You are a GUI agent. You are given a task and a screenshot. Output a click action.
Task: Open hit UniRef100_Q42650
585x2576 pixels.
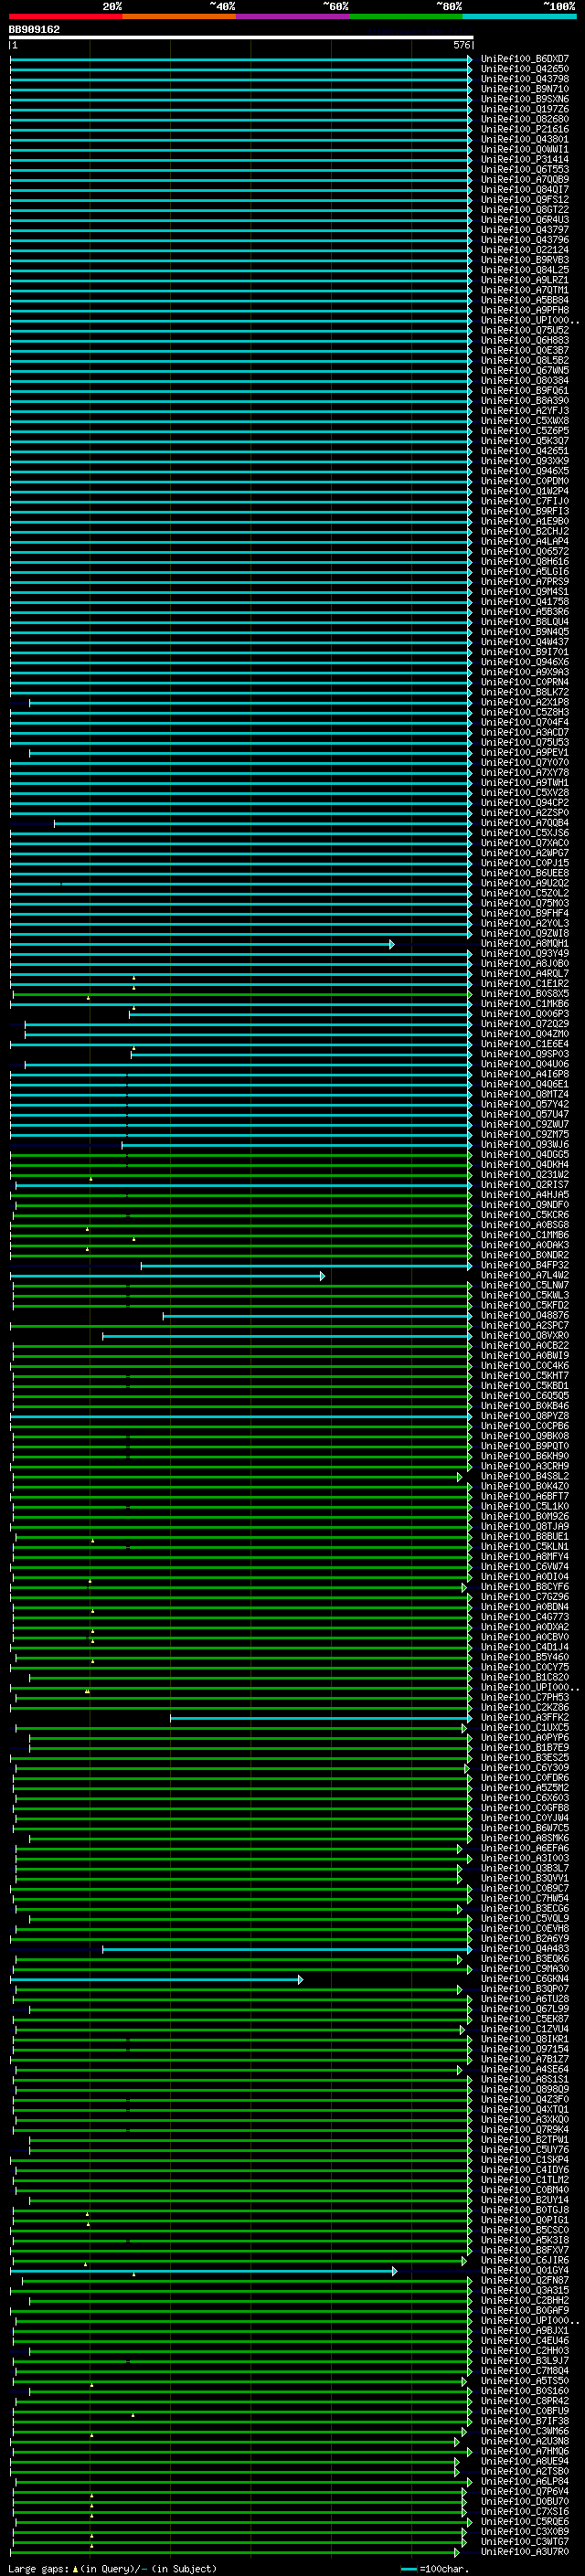coord(525,69)
